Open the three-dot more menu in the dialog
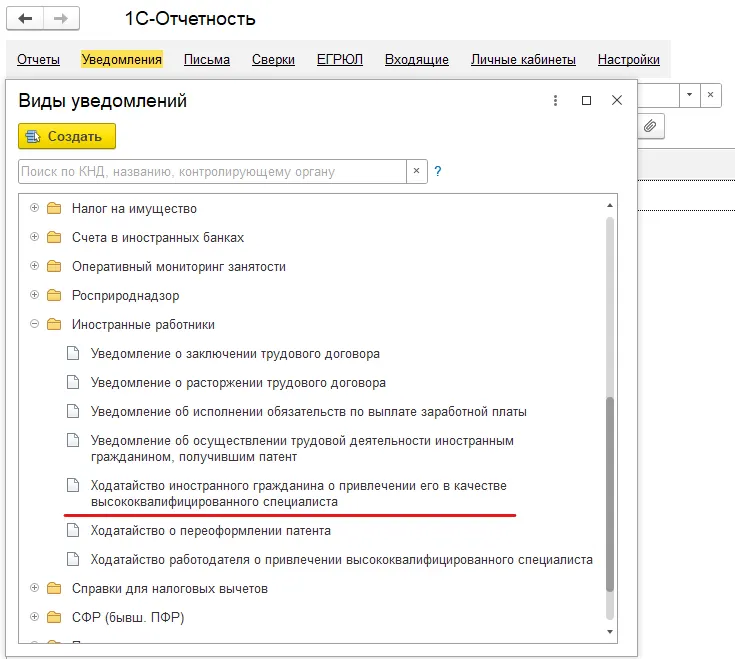 coord(555,100)
